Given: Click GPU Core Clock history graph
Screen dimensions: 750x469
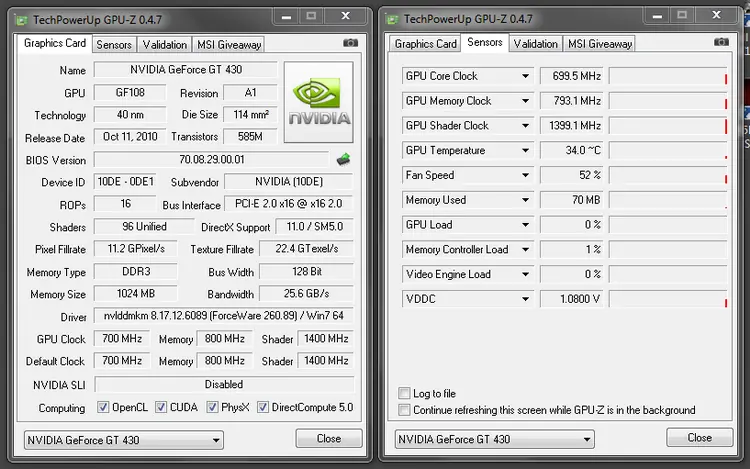Looking at the screenshot, I should click(x=668, y=76).
